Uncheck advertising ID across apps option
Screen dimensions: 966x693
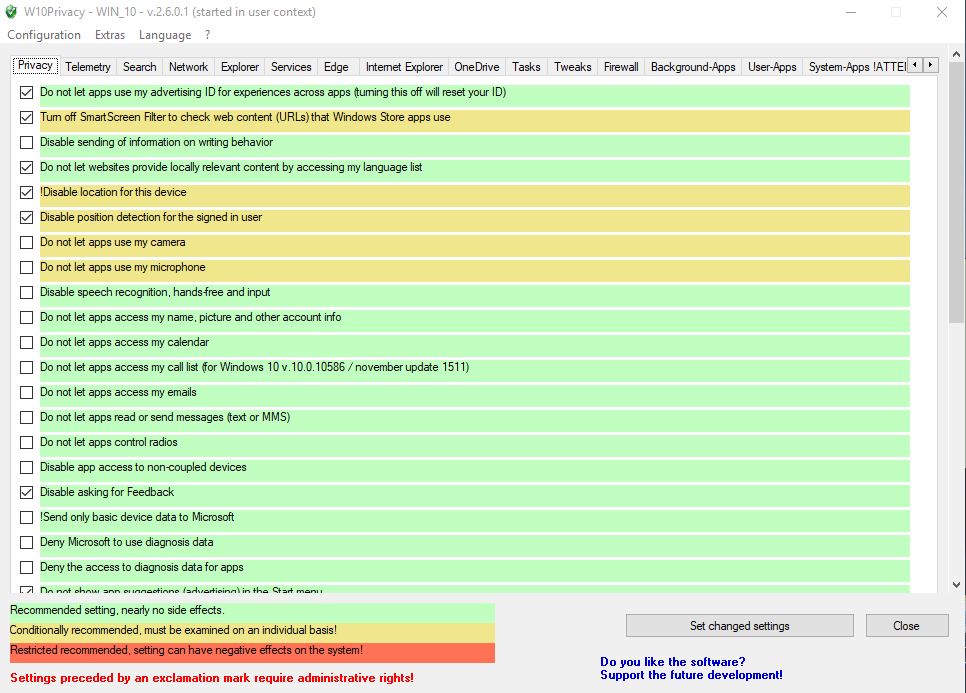[x=26, y=92]
